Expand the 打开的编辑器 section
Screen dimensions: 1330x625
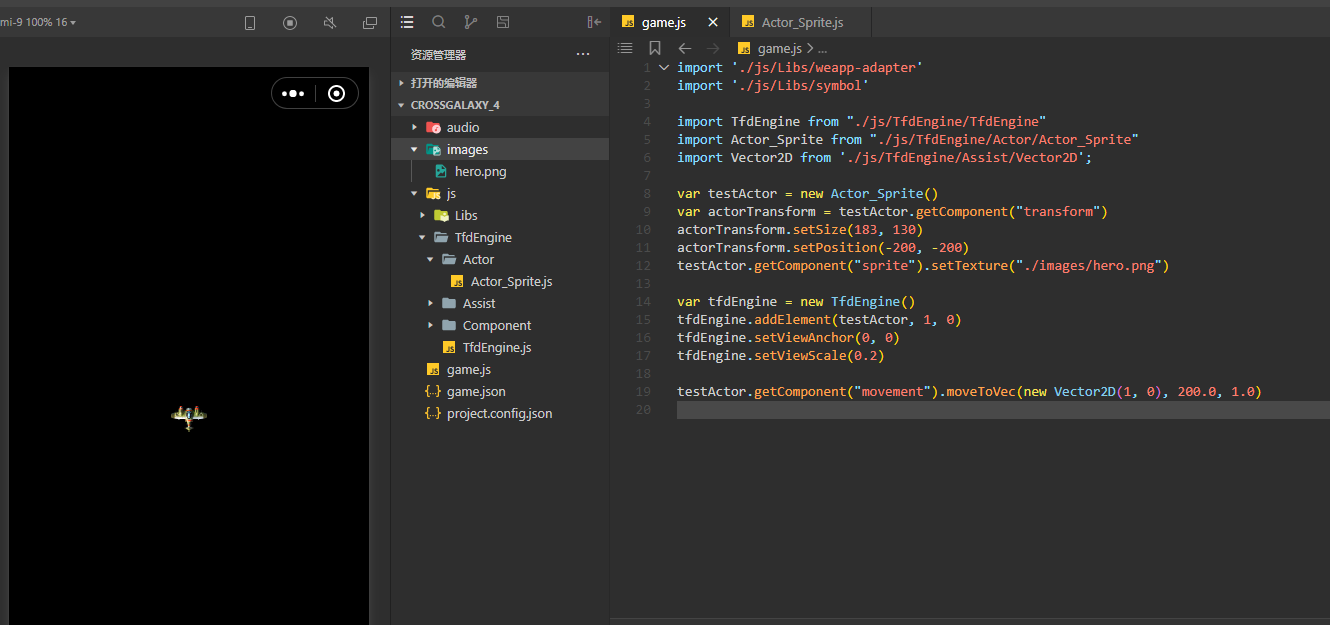pos(500,83)
